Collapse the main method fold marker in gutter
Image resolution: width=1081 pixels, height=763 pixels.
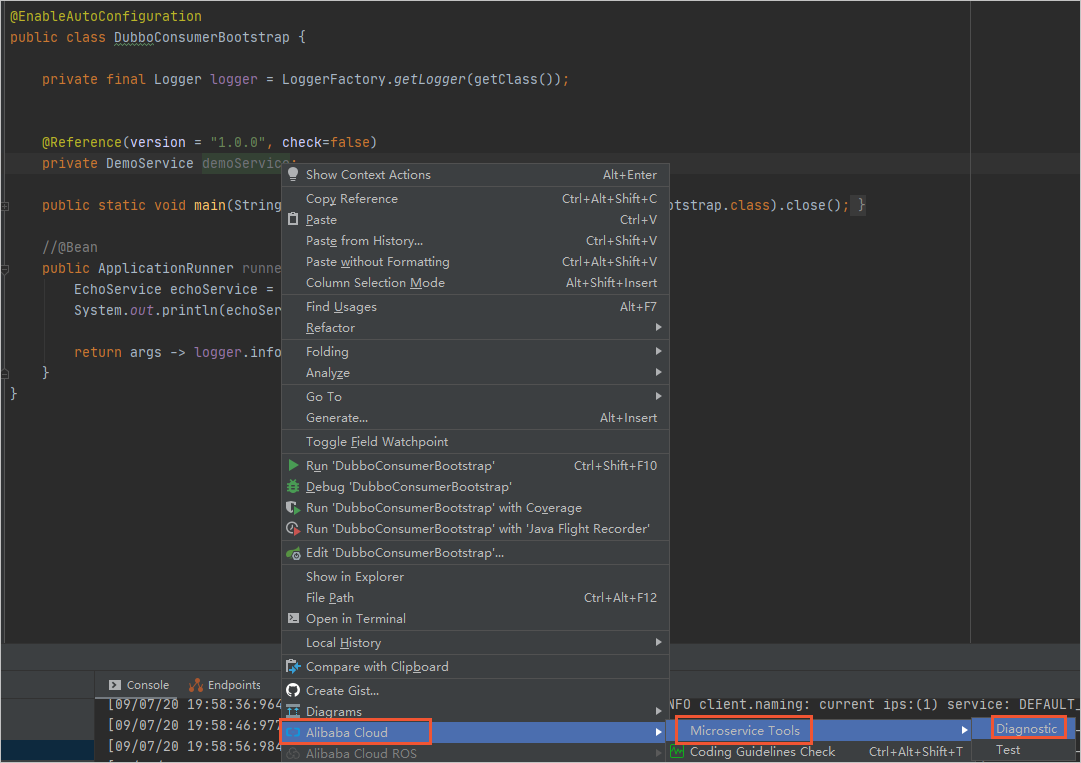tap(5, 206)
